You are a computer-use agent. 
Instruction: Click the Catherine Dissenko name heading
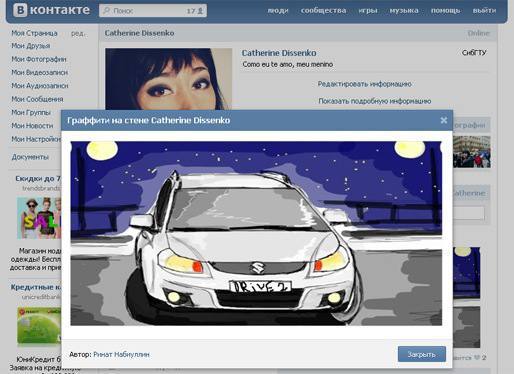pos(279,53)
